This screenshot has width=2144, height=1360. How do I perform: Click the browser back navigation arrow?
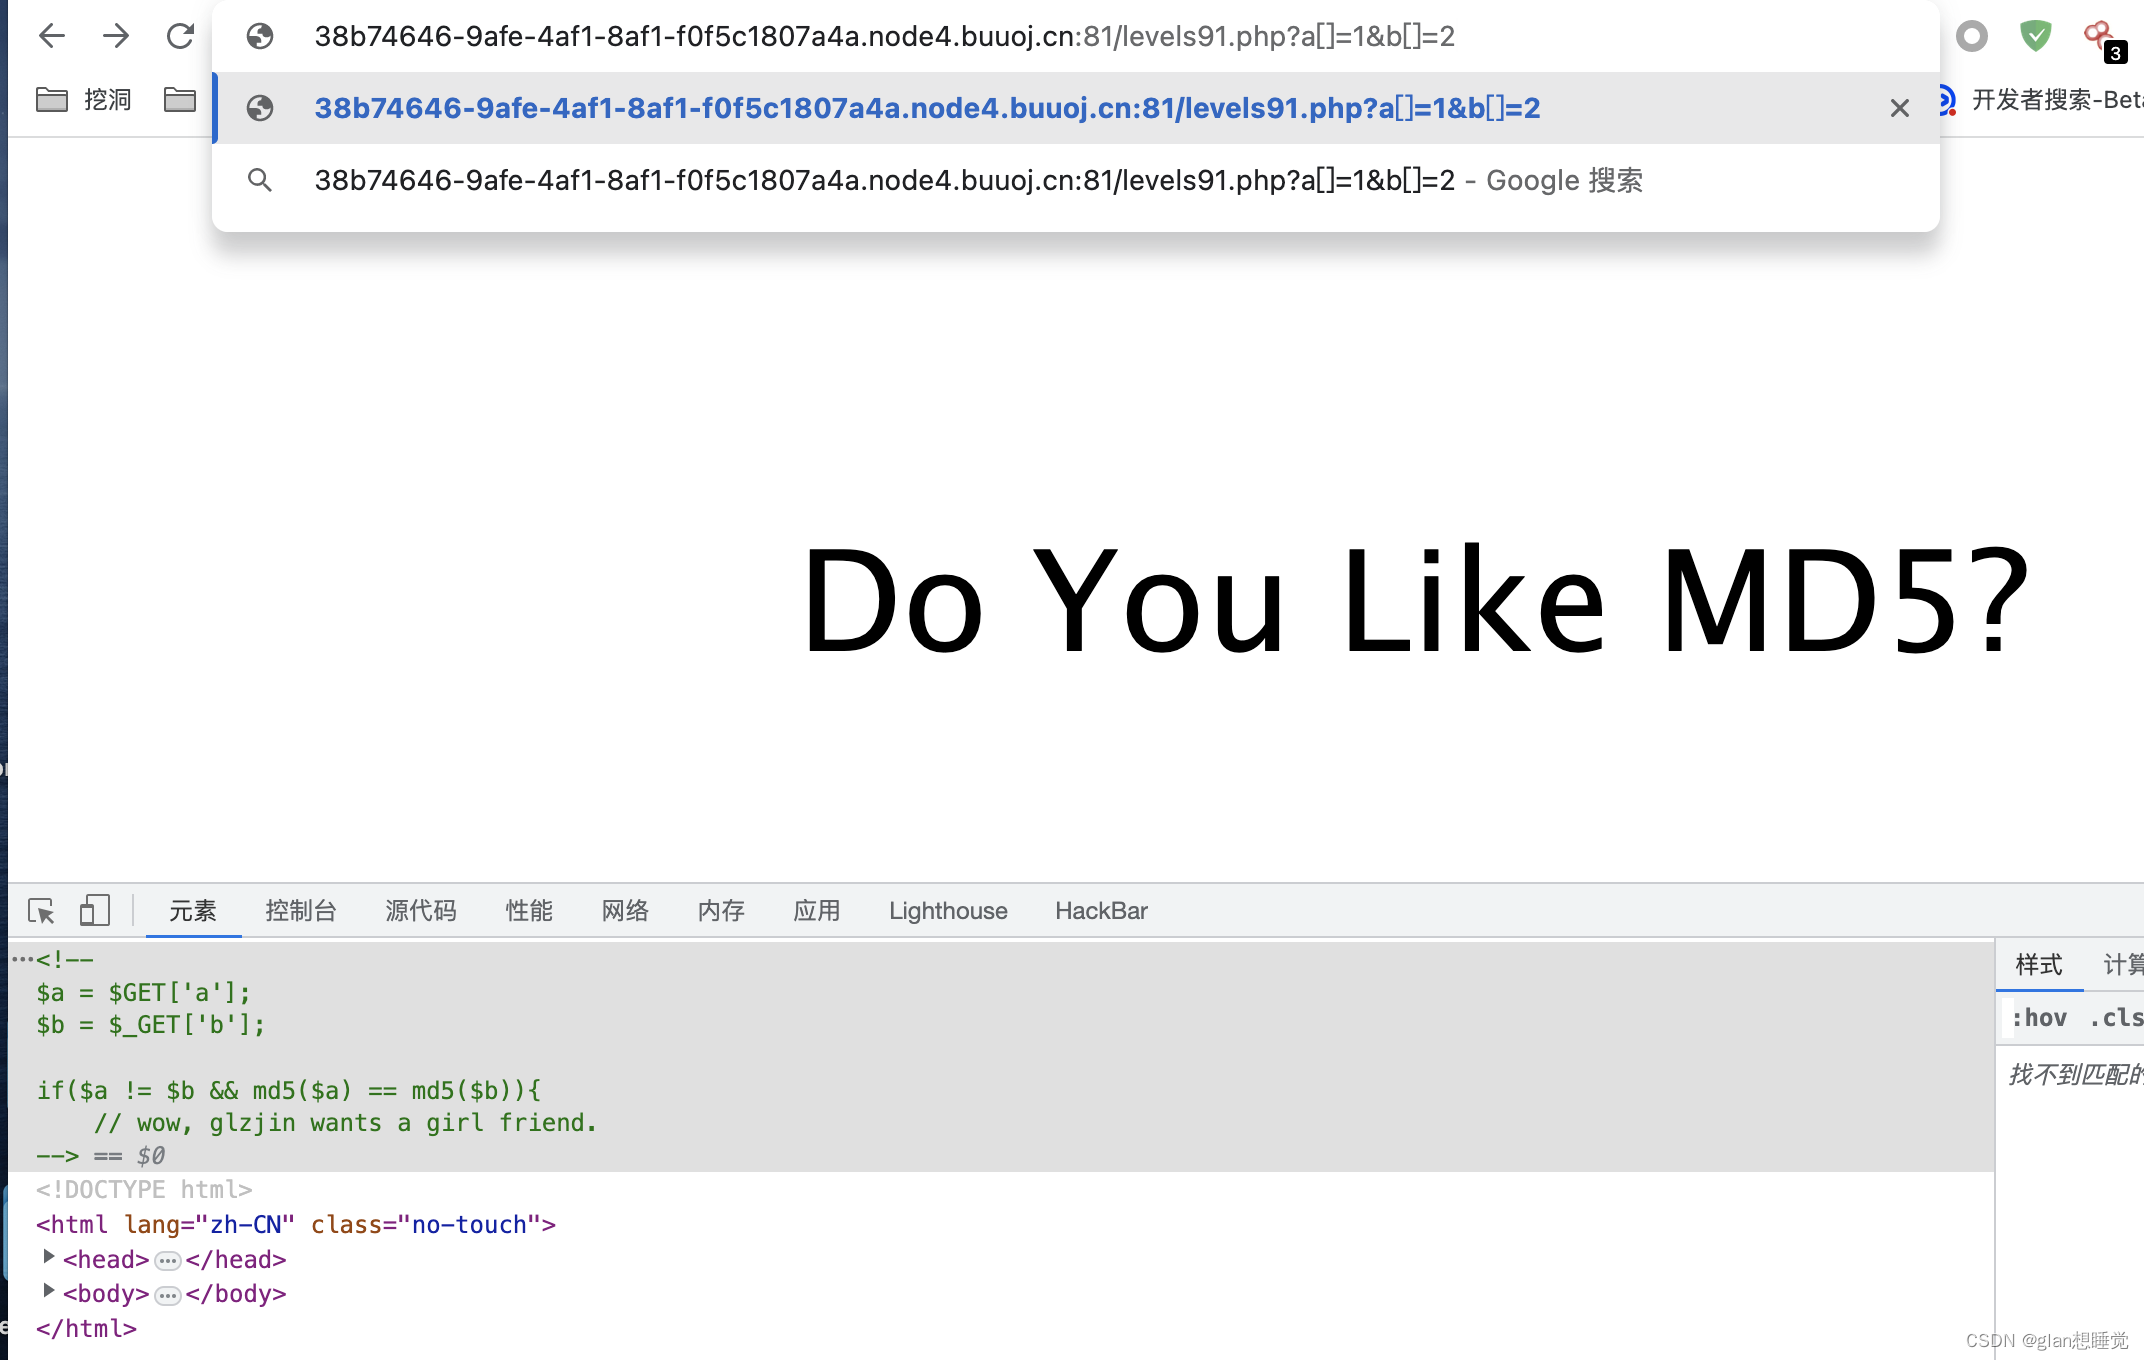(52, 36)
